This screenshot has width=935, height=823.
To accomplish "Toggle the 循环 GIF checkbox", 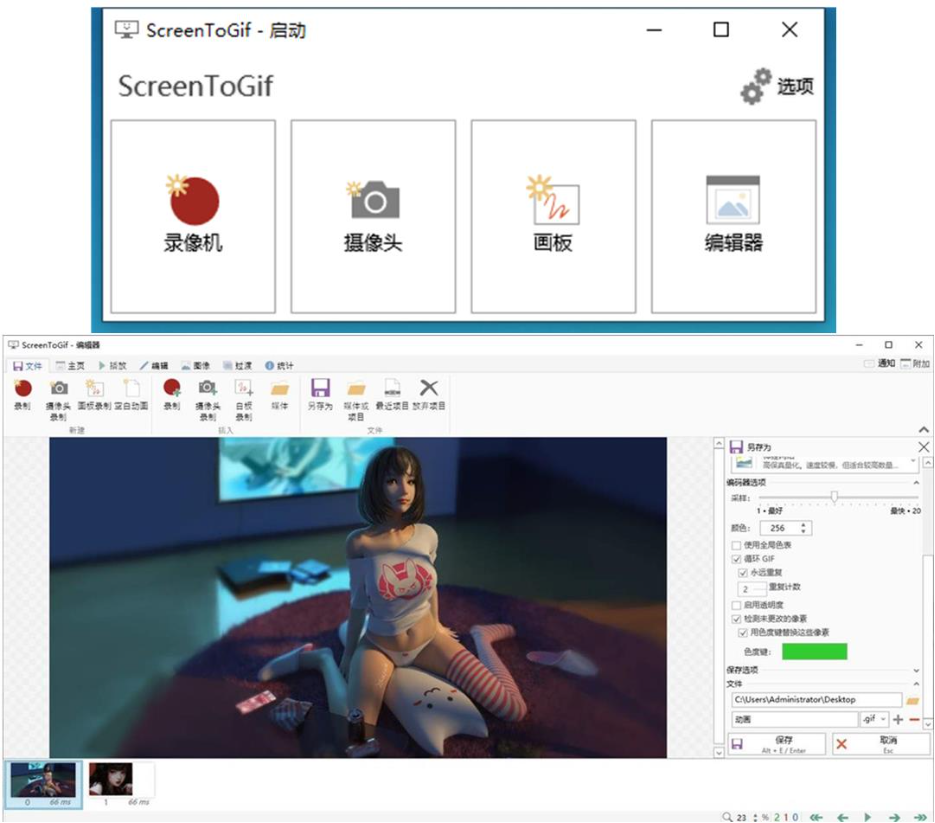I will click(x=737, y=559).
